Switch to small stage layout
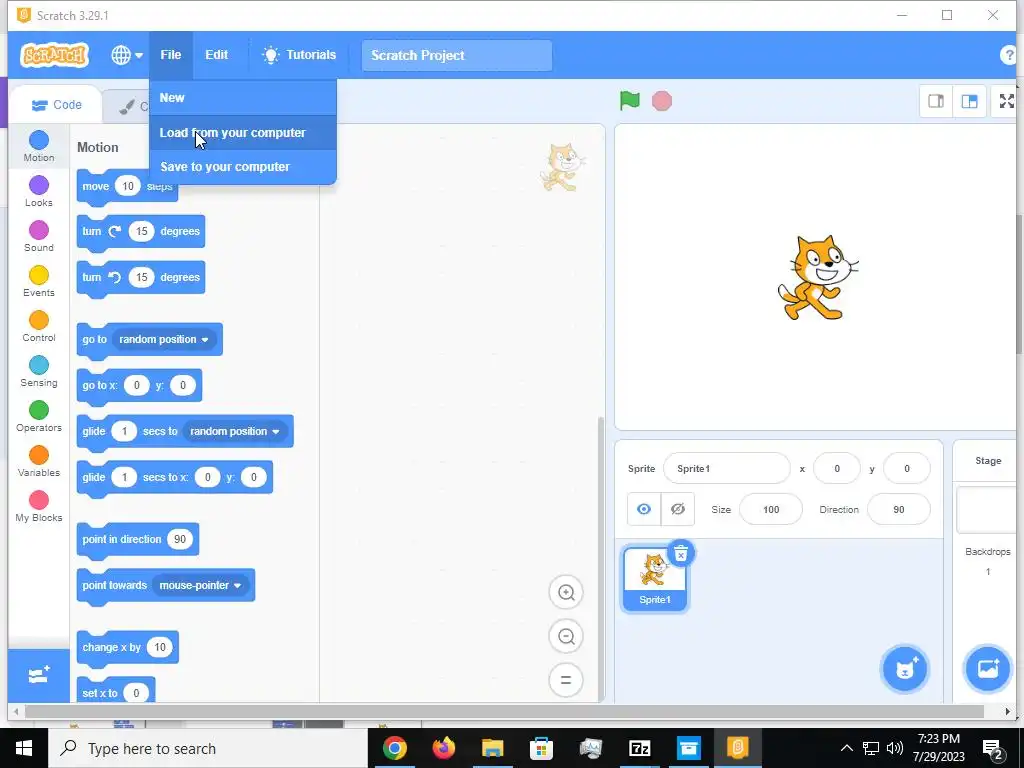This screenshot has width=1024, height=768. click(x=936, y=101)
